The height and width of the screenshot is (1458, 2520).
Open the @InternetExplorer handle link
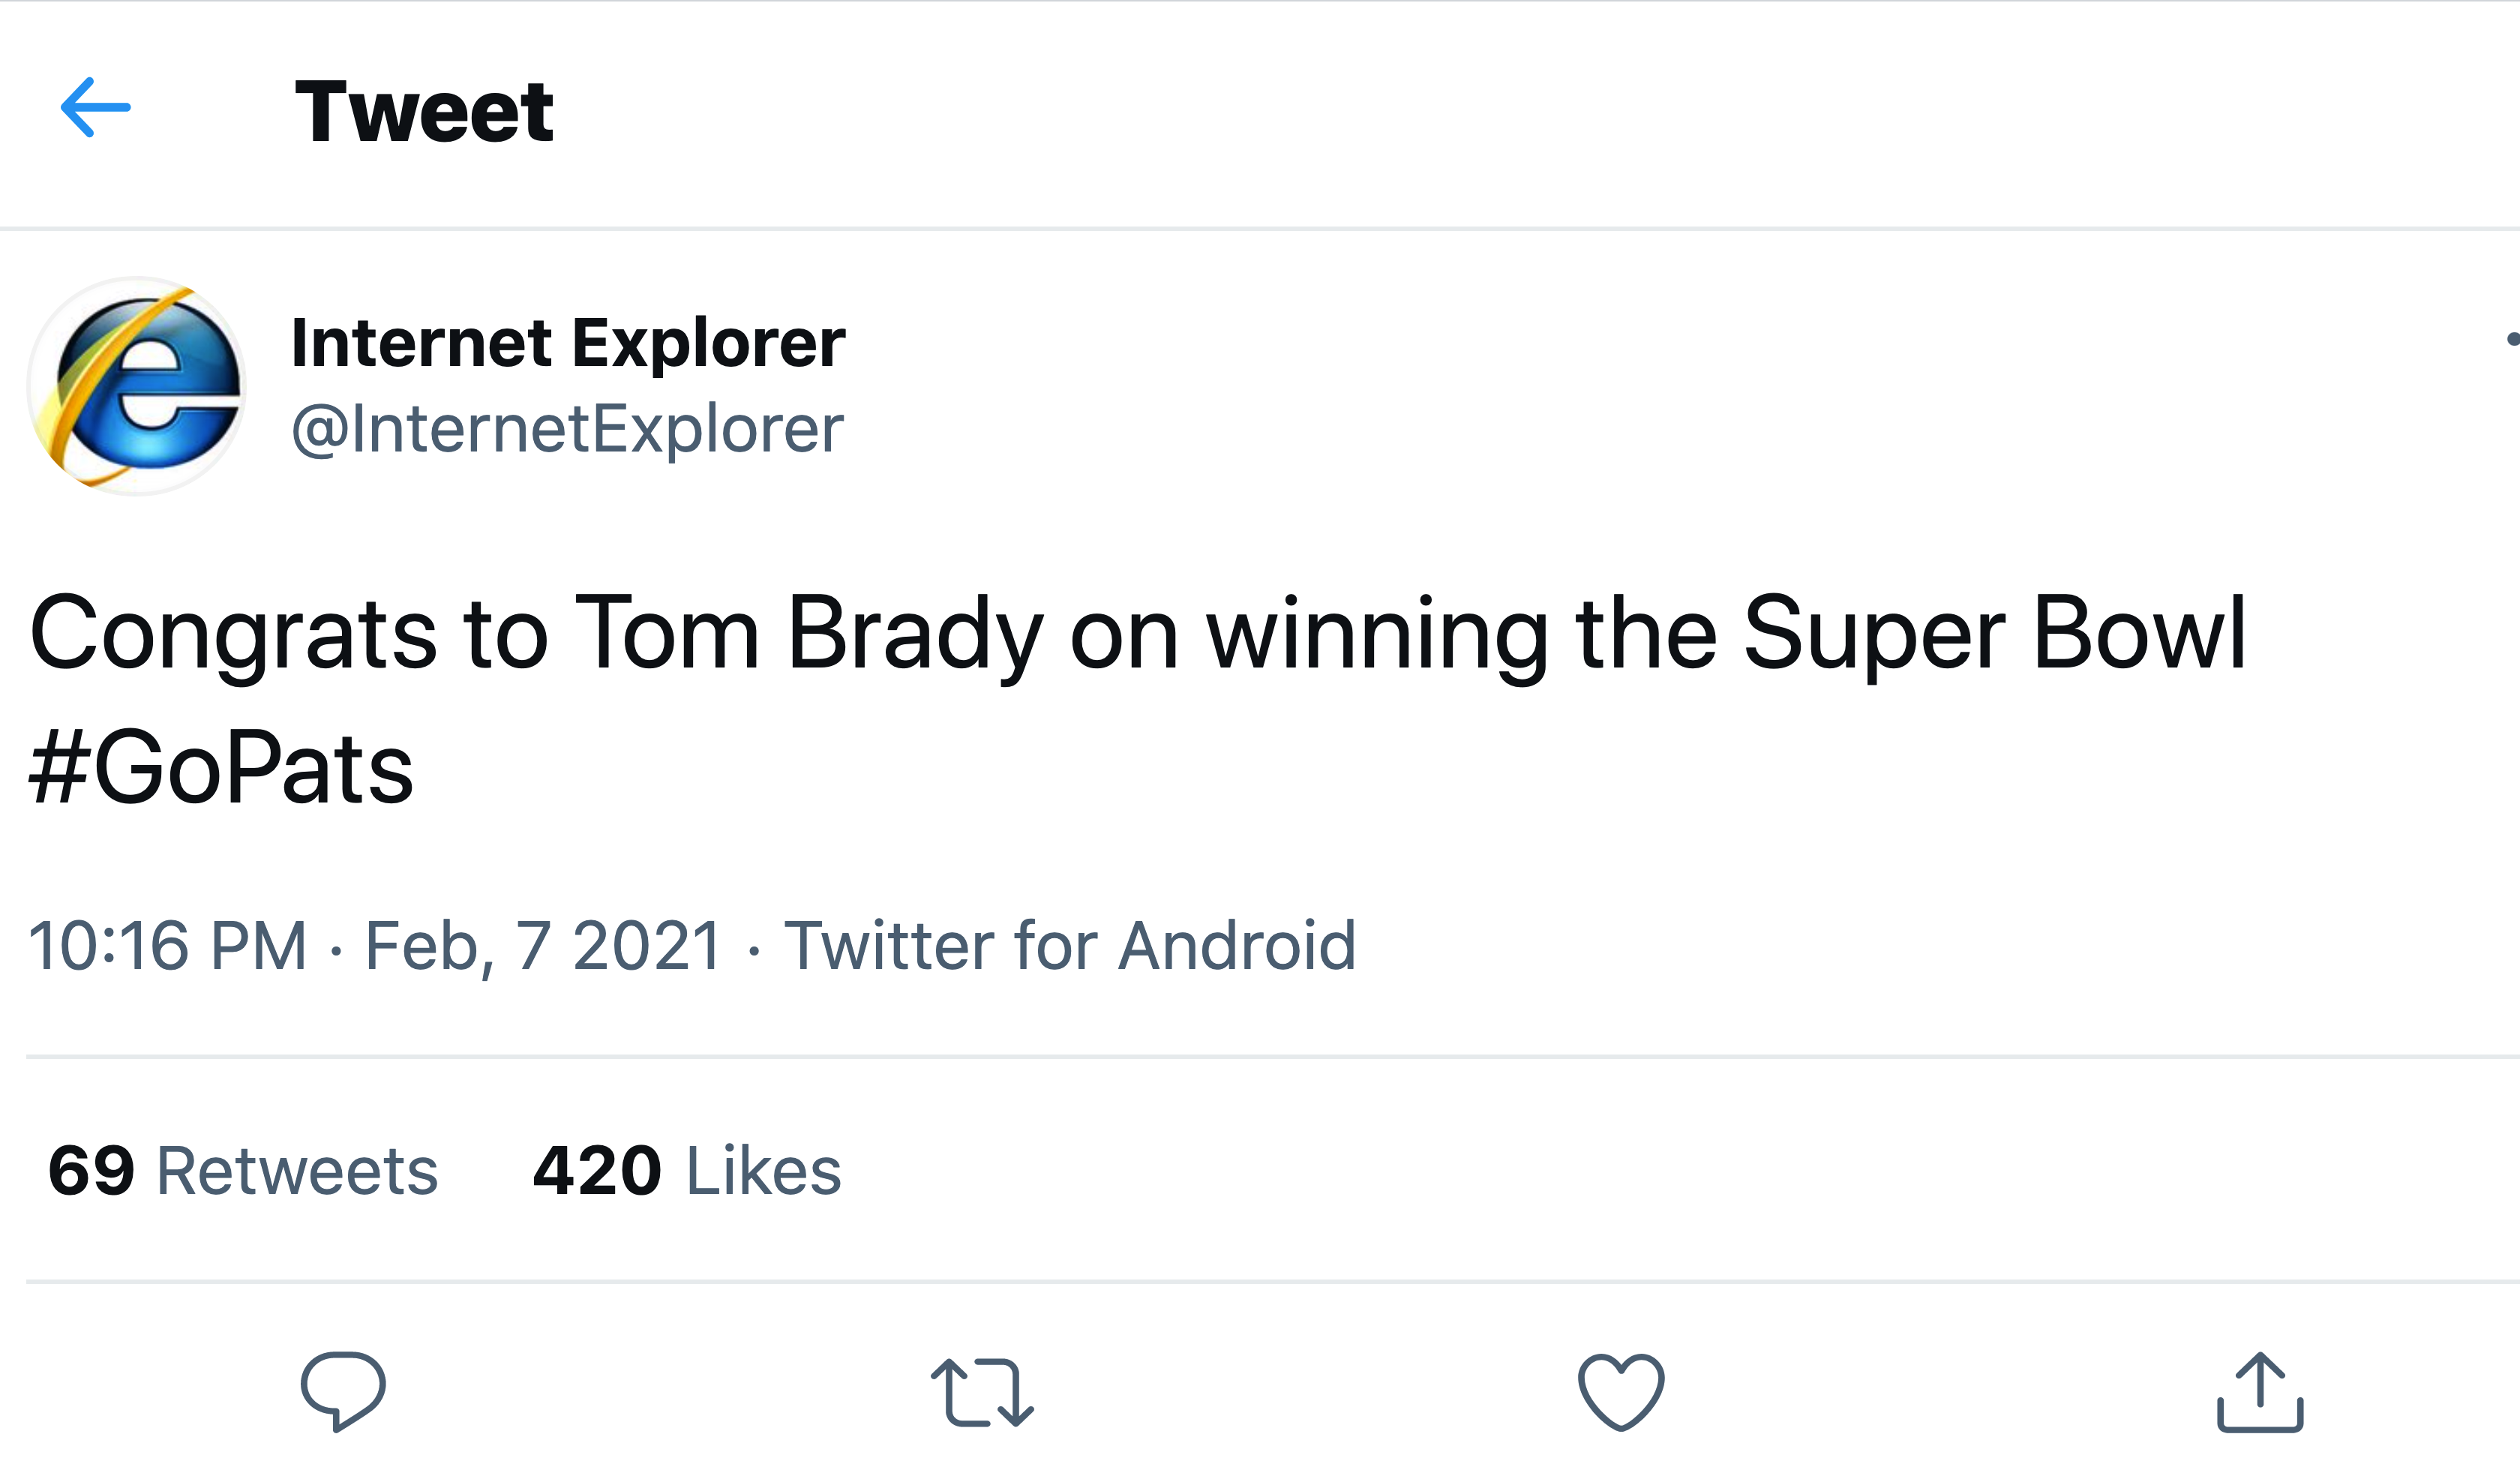568,429
